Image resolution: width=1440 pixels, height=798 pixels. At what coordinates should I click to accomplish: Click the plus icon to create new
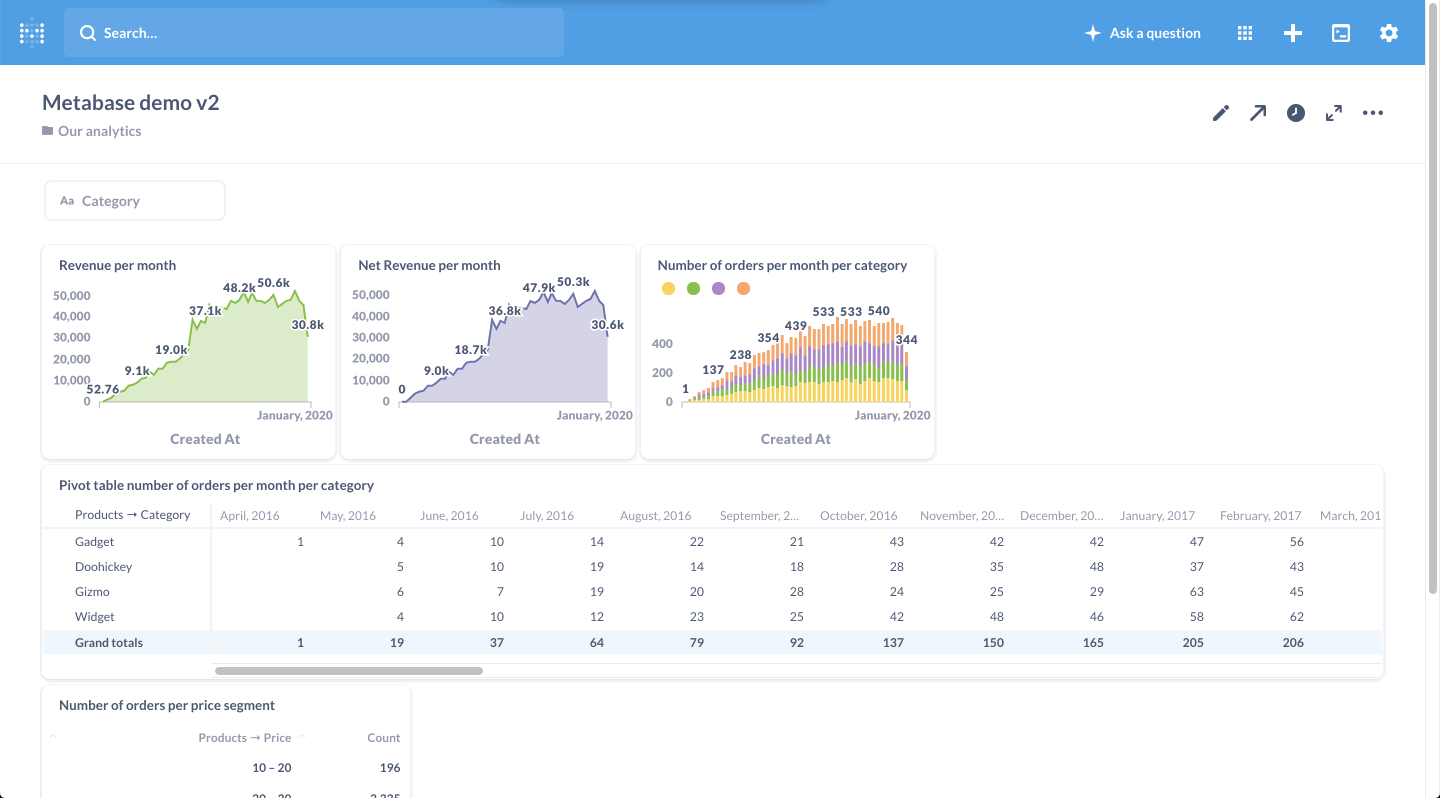point(1293,33)
